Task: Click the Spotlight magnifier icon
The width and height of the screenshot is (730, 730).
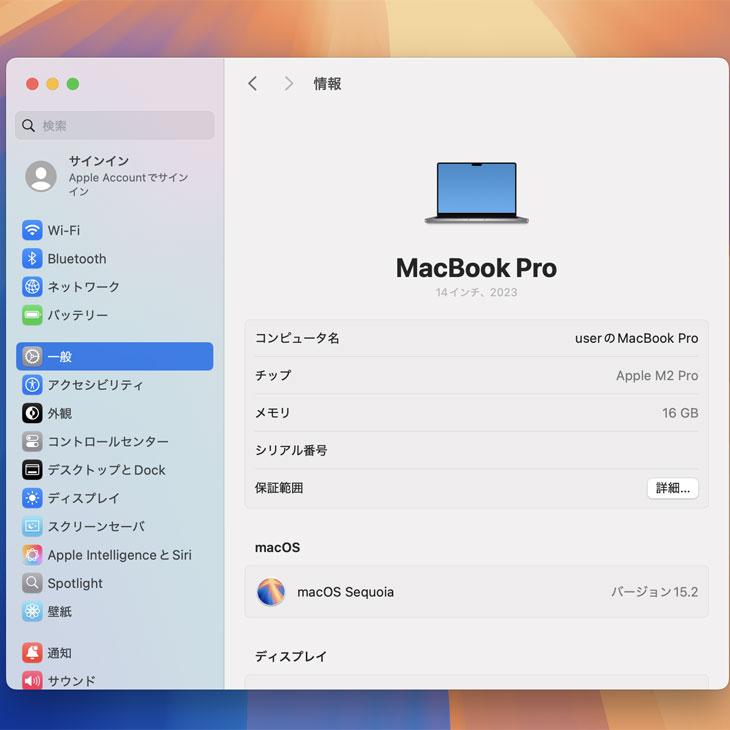Action: 32,583
